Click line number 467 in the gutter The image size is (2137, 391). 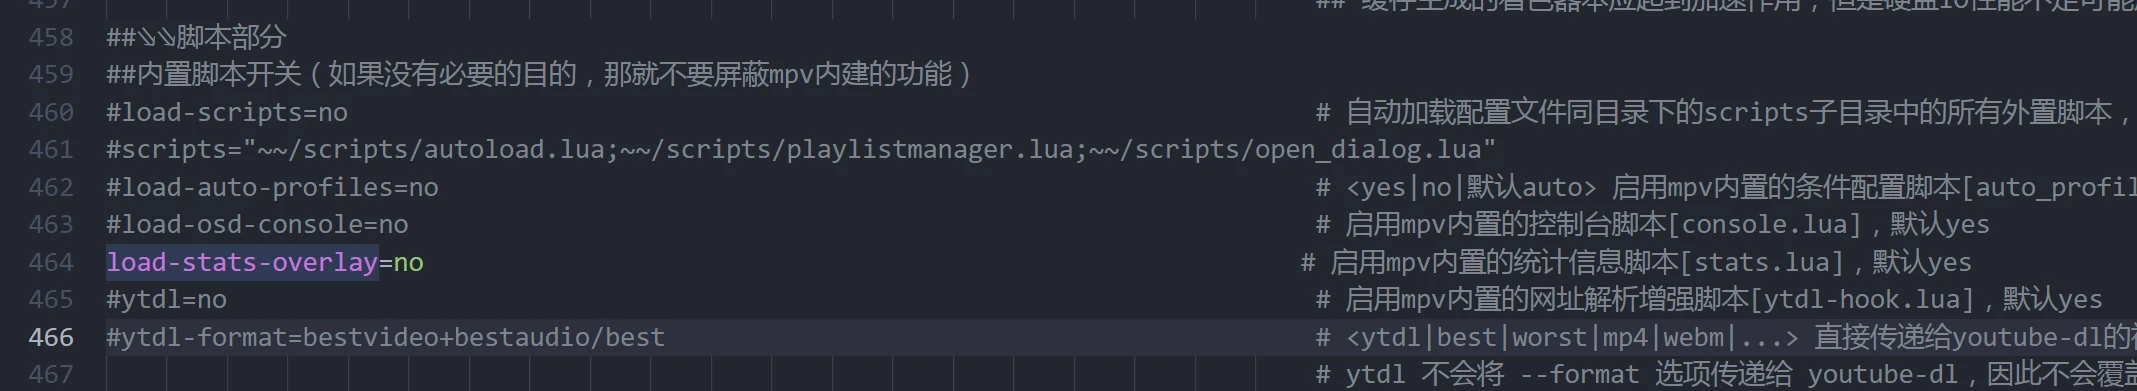51,375
